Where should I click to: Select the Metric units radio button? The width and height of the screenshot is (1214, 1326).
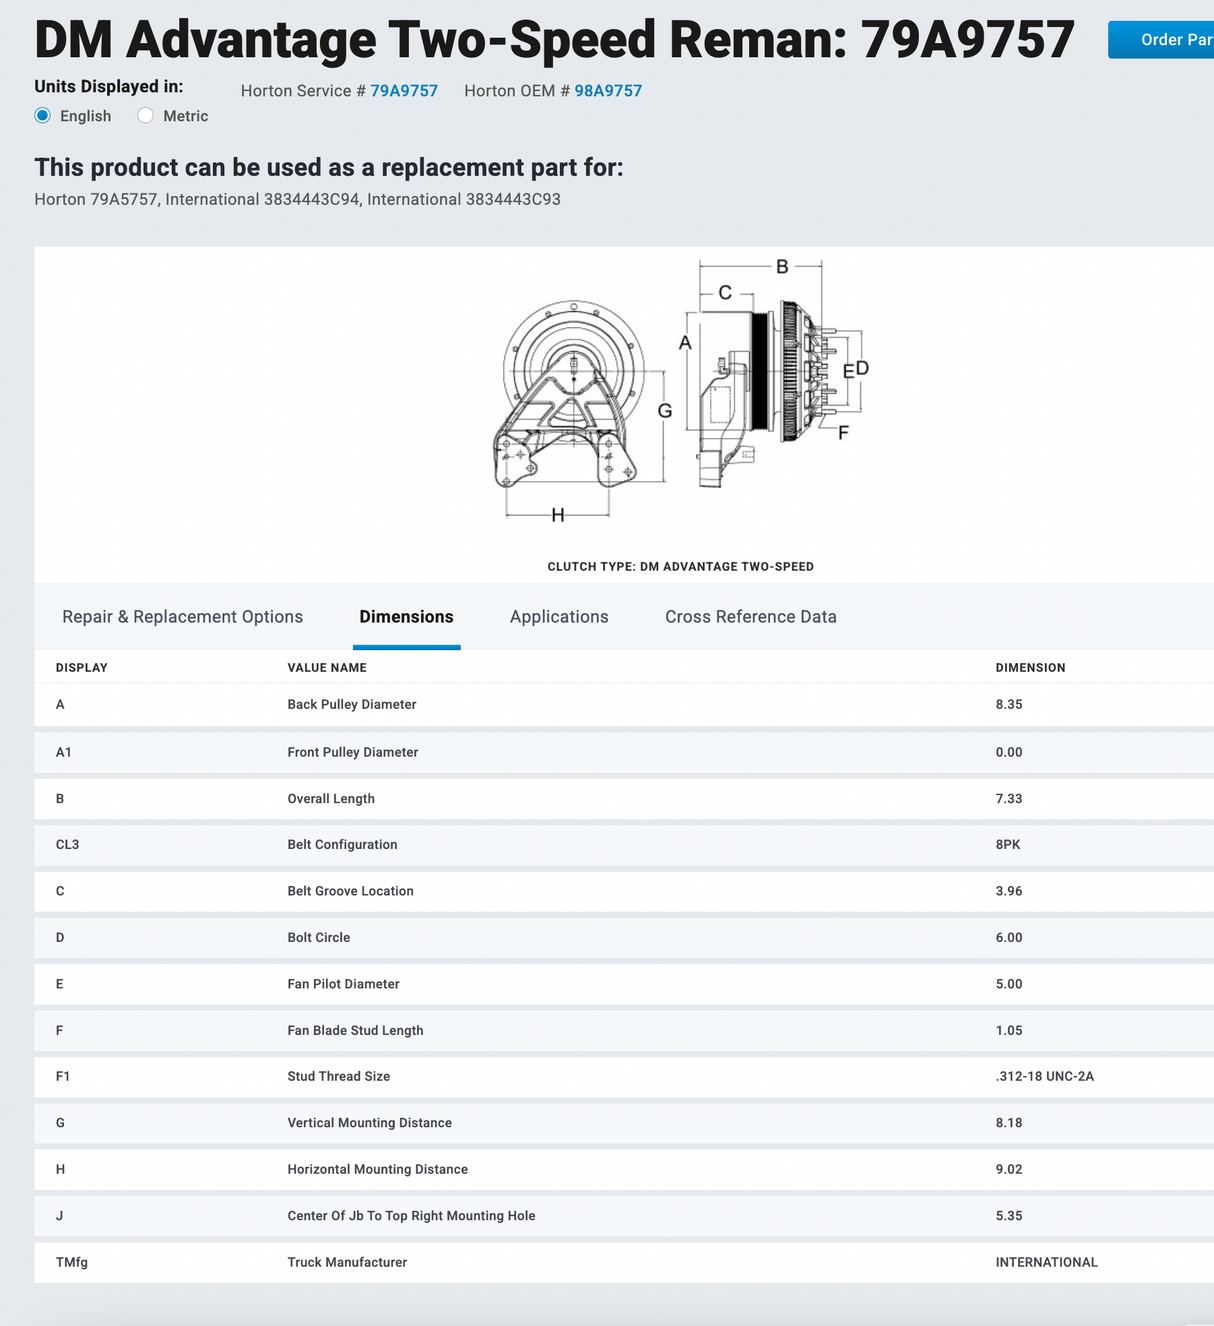point(146,116)
